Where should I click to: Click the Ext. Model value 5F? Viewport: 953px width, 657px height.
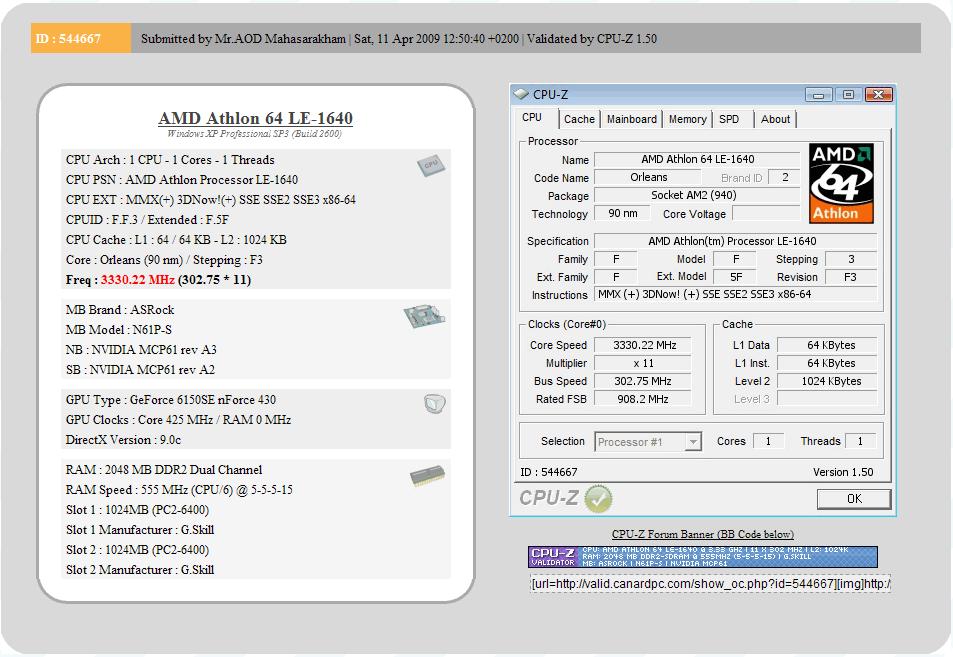735,277
